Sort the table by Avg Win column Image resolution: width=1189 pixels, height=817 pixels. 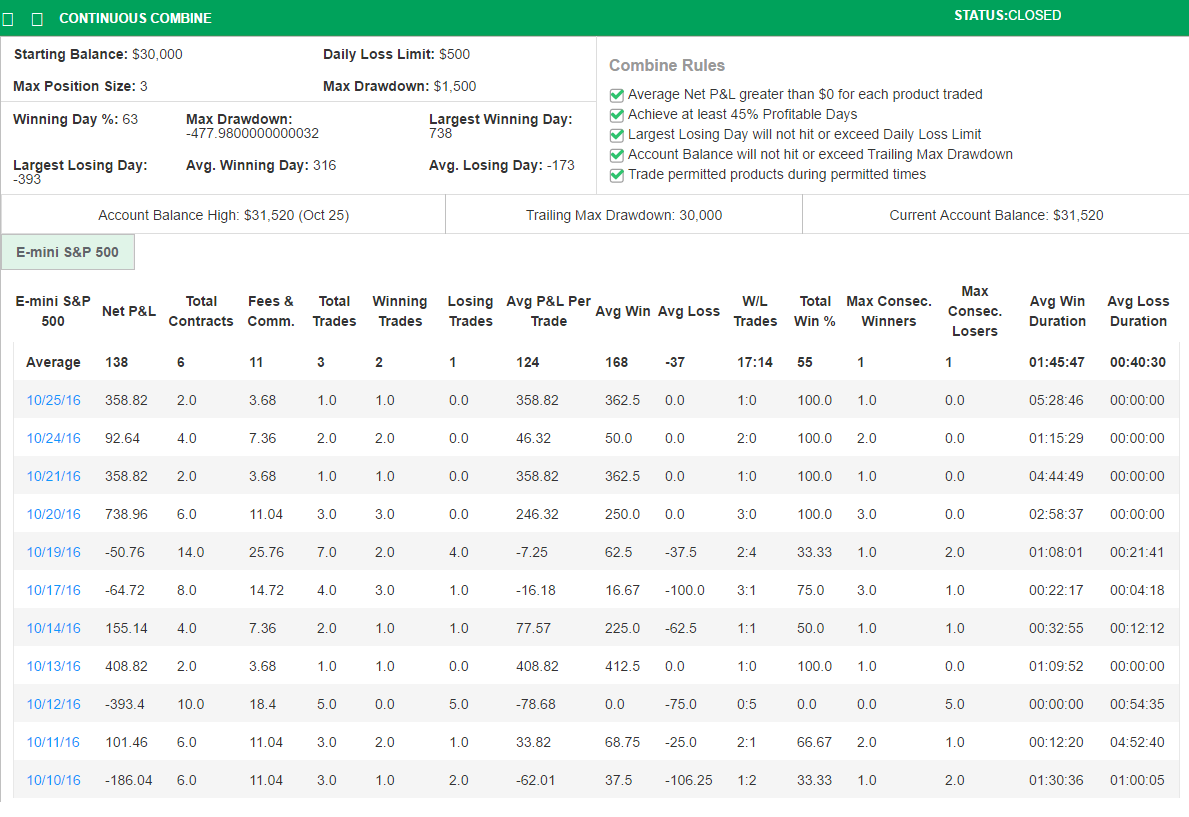coord(623,310)
